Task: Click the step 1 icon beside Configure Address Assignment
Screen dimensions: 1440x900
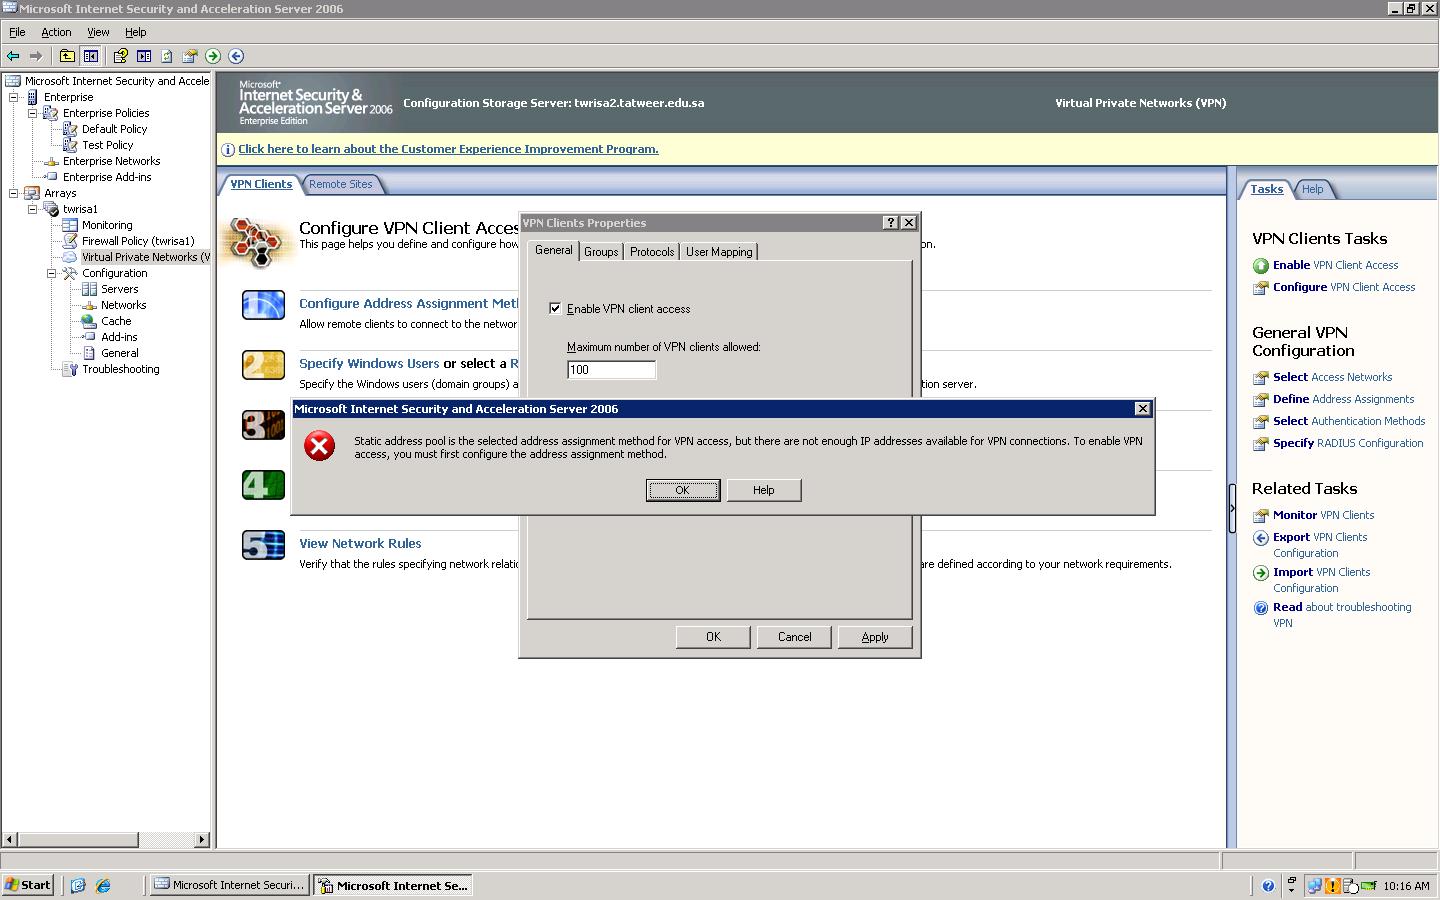Action: pyautogui.click(x=263, y=305)
